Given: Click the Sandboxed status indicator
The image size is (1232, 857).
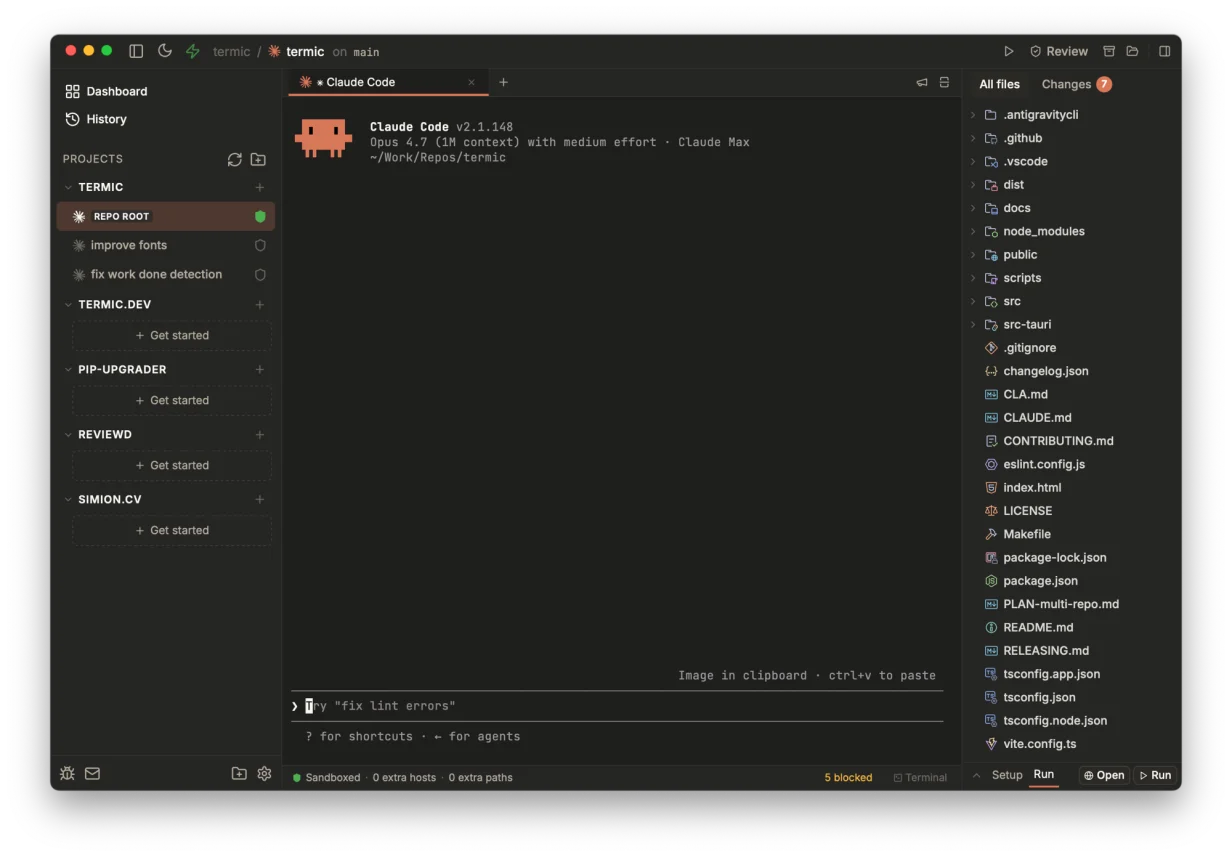Looking at the screenshot, I should 326,777.
